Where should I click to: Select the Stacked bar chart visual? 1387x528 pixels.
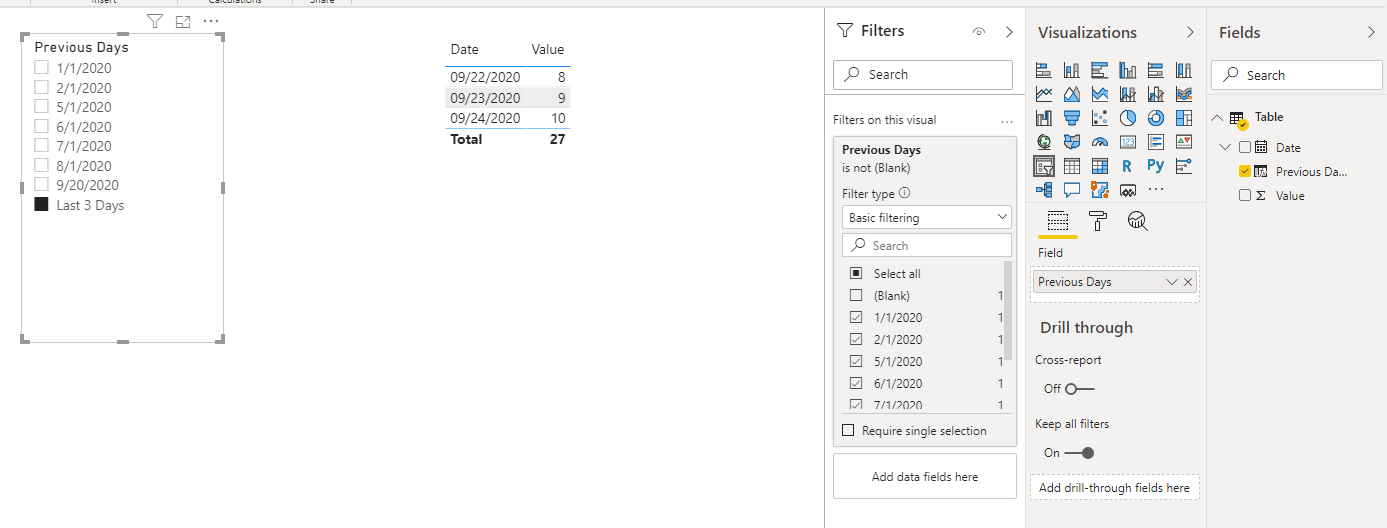[1044, 70]
